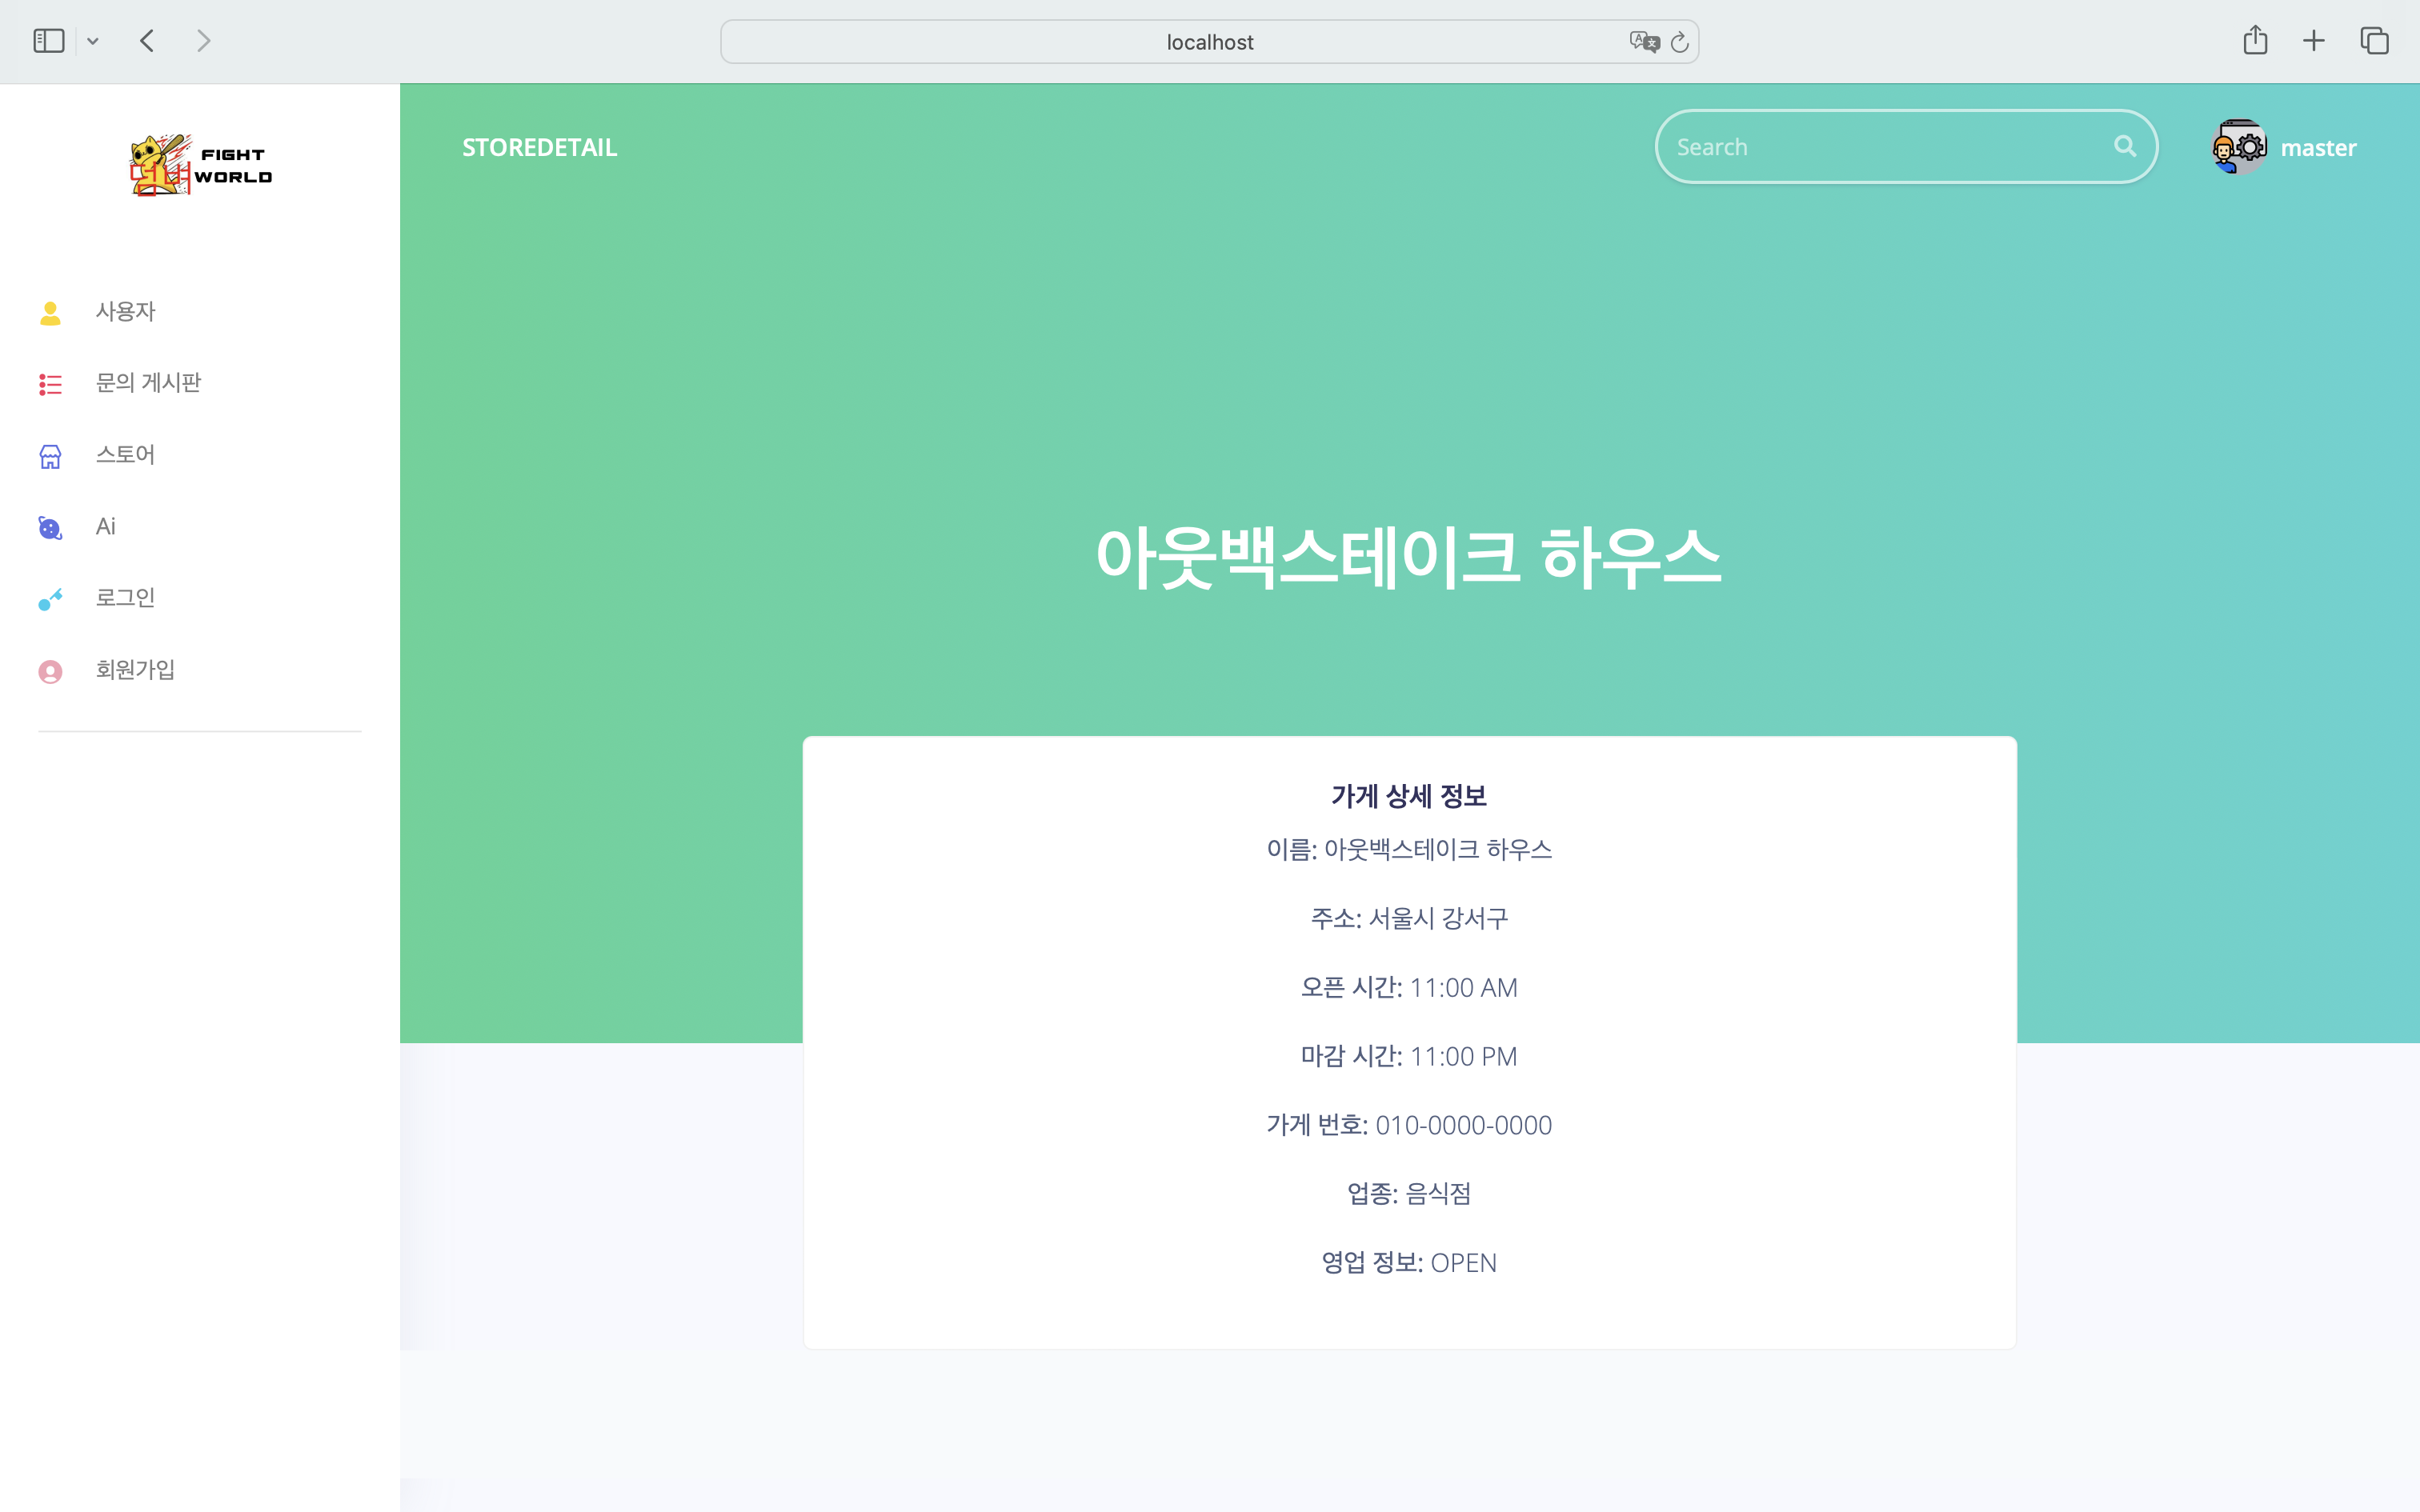Image resolution: width=2420 pixels, height=1512 pixels.
Task: Open the 스토어 menu item
Action: pyautogui.click(x=125, y=455)
